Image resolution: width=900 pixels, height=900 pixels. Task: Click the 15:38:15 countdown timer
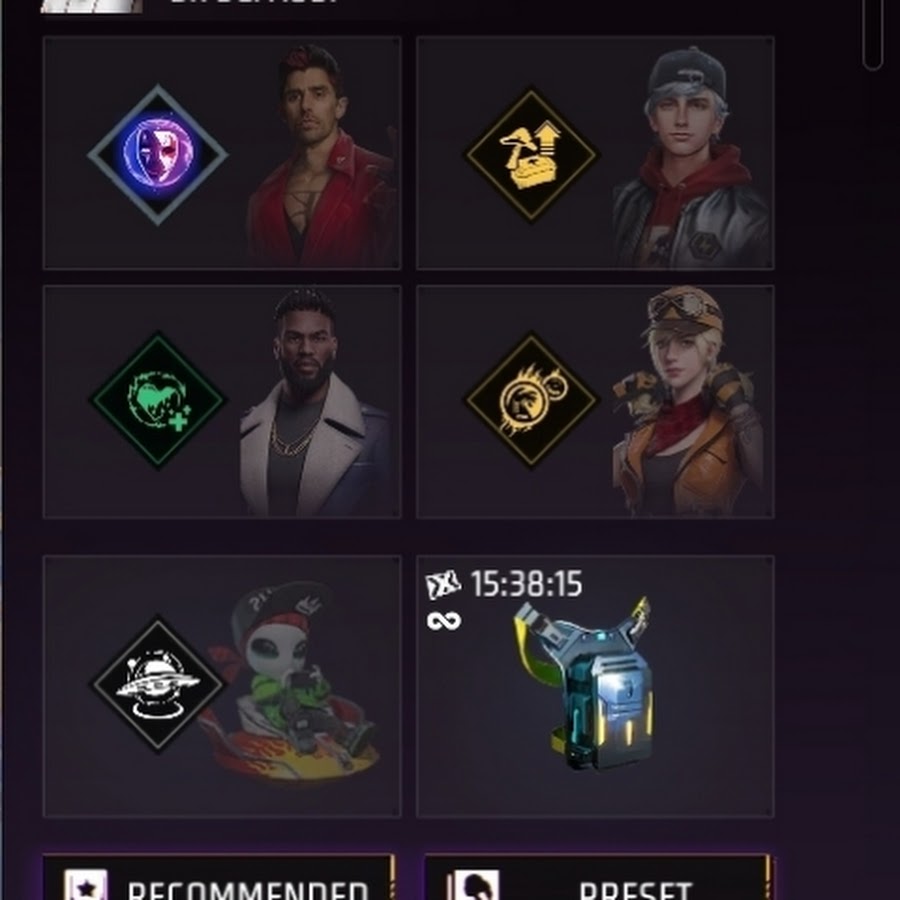tap(526, 584)
